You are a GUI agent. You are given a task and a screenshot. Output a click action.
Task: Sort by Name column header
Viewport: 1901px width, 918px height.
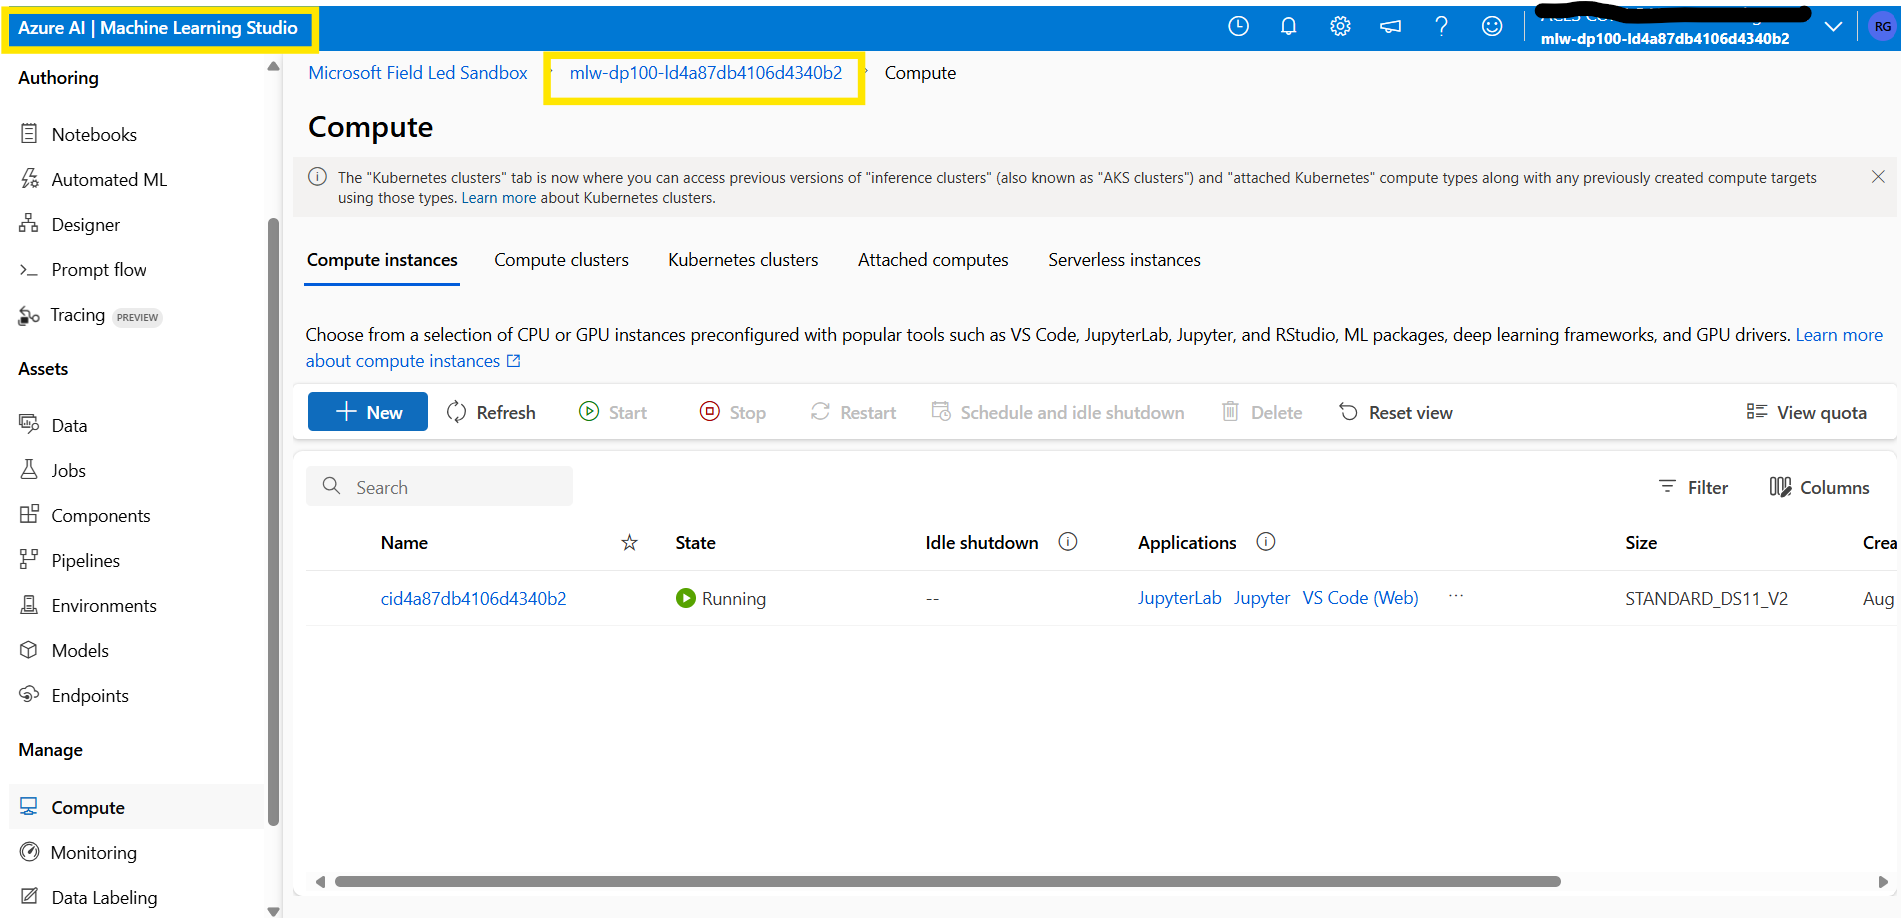point(404,542)
